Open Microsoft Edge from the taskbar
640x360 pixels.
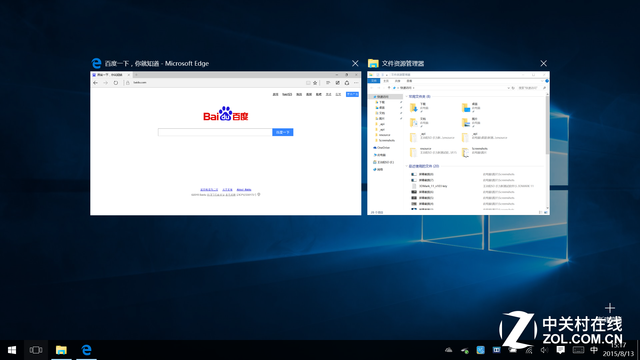[87, 350]
